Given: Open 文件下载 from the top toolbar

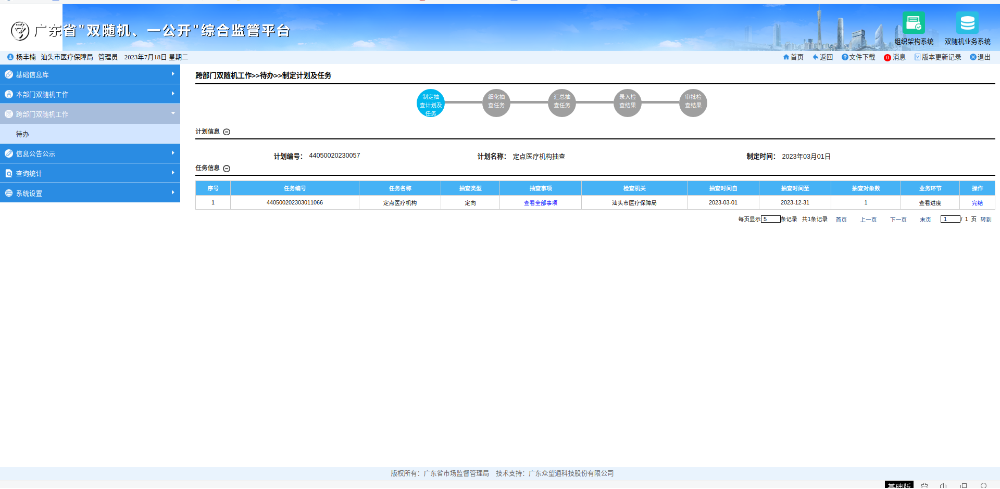Looking at the screenshot, I should pos(845,57).
